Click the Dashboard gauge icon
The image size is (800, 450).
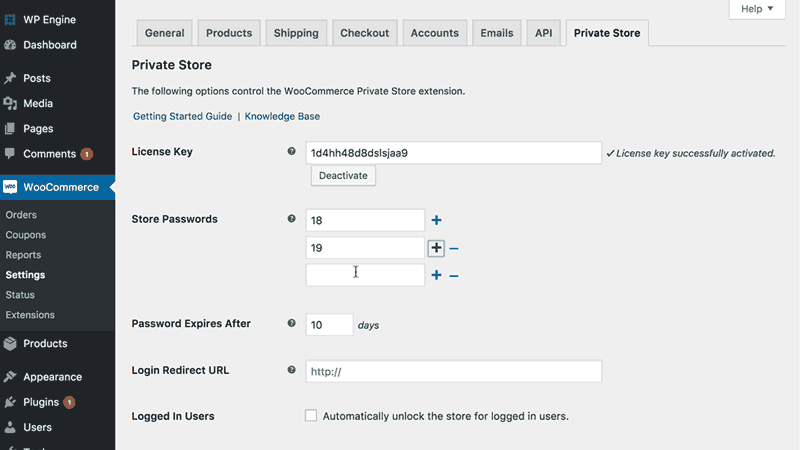pyautogui.click(x=10, y=45)
